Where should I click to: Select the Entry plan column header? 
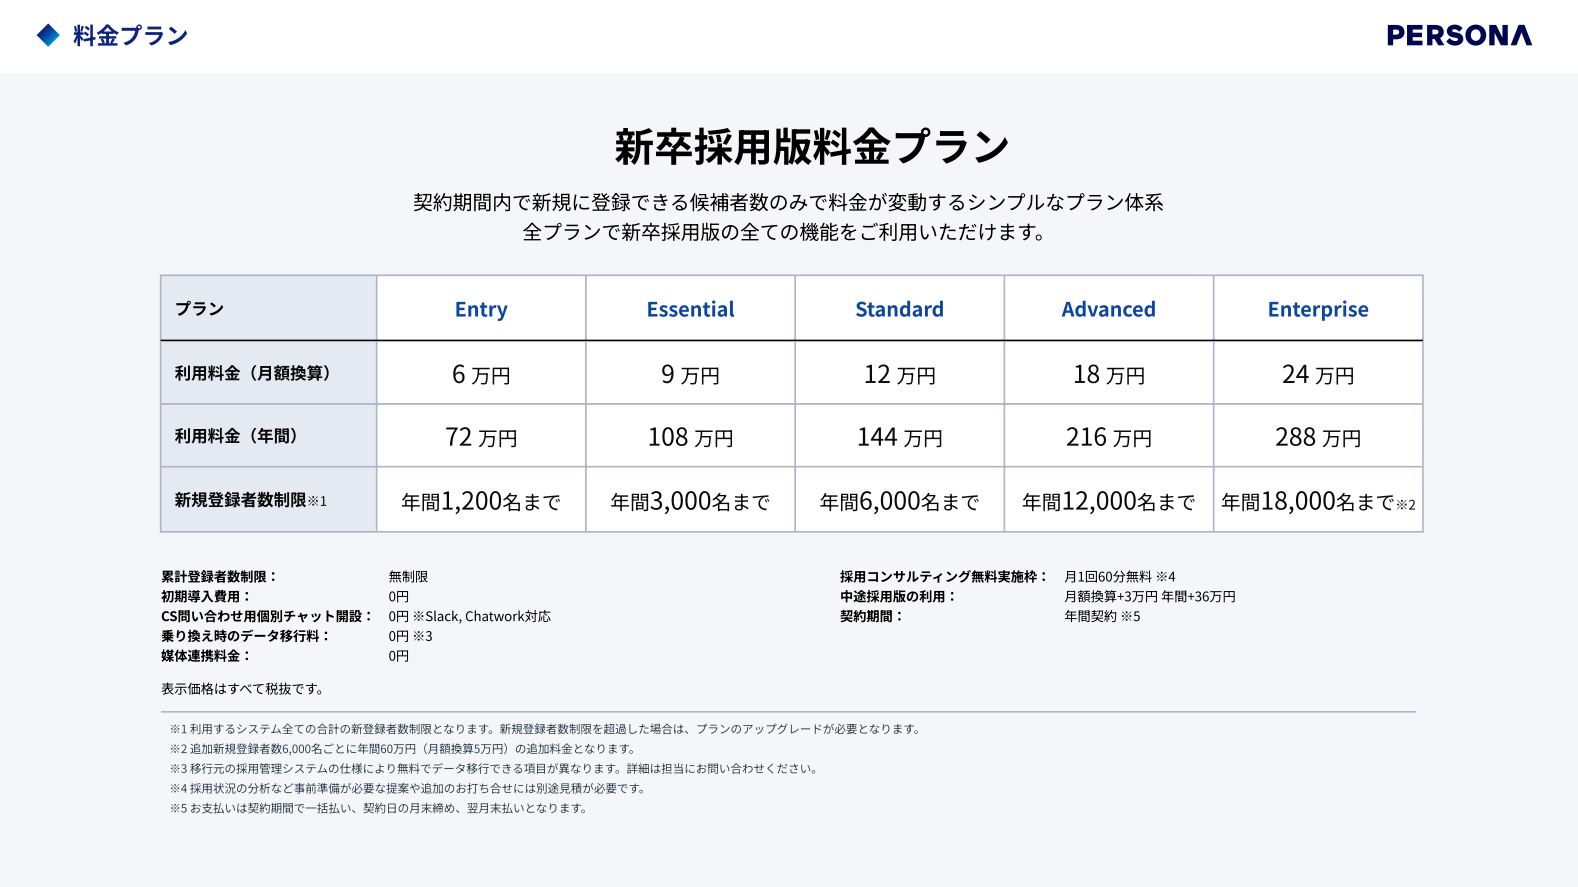[x=481, y=309]
